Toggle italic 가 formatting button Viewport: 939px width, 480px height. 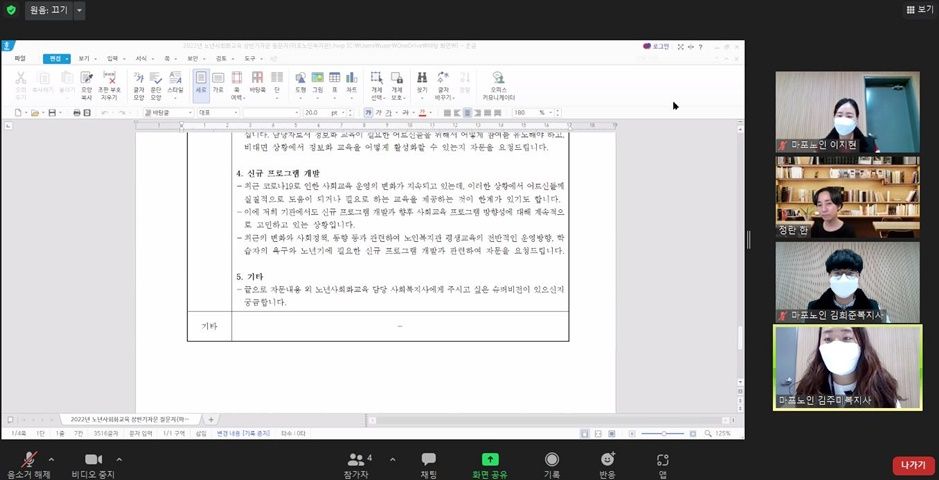tap(378, 113)
